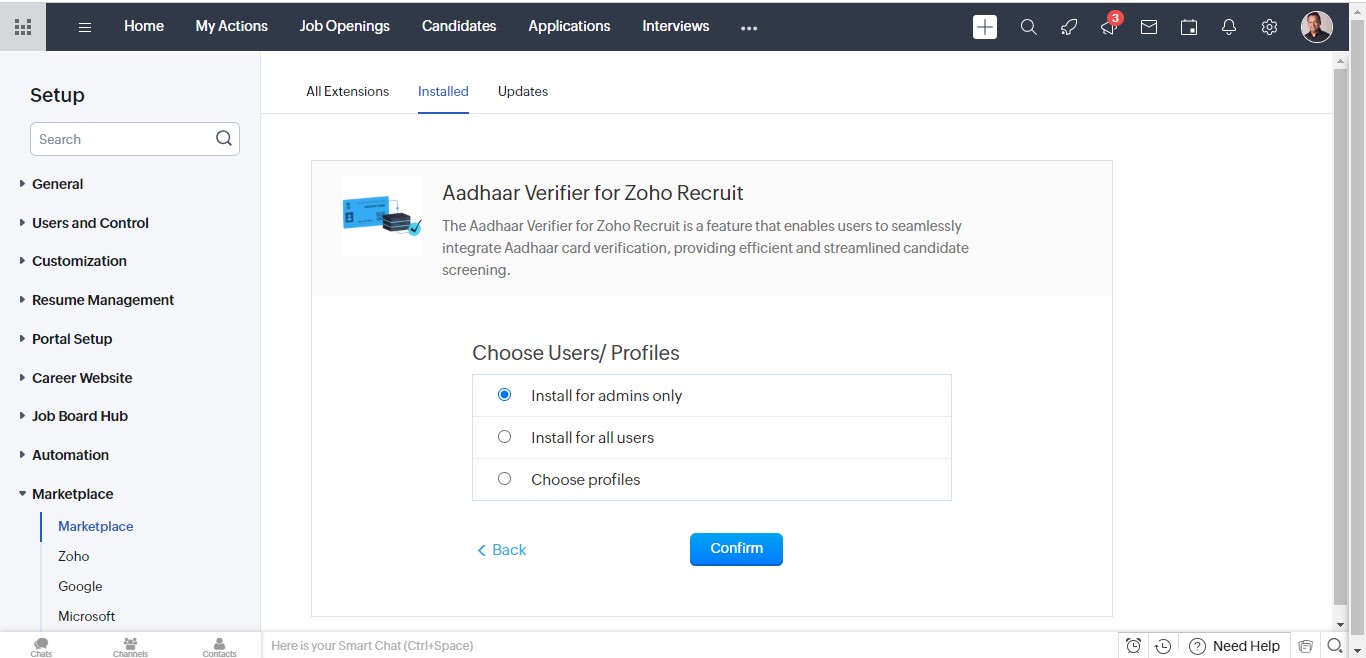
Task: Switch to All Extensions tab
Action: click(348, 91)
